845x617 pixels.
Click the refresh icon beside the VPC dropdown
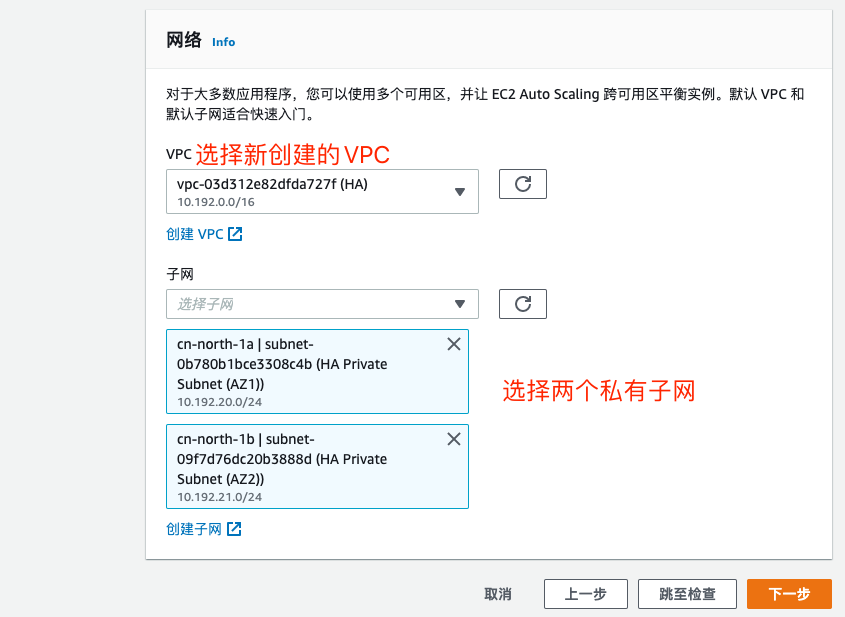(522, 183)
